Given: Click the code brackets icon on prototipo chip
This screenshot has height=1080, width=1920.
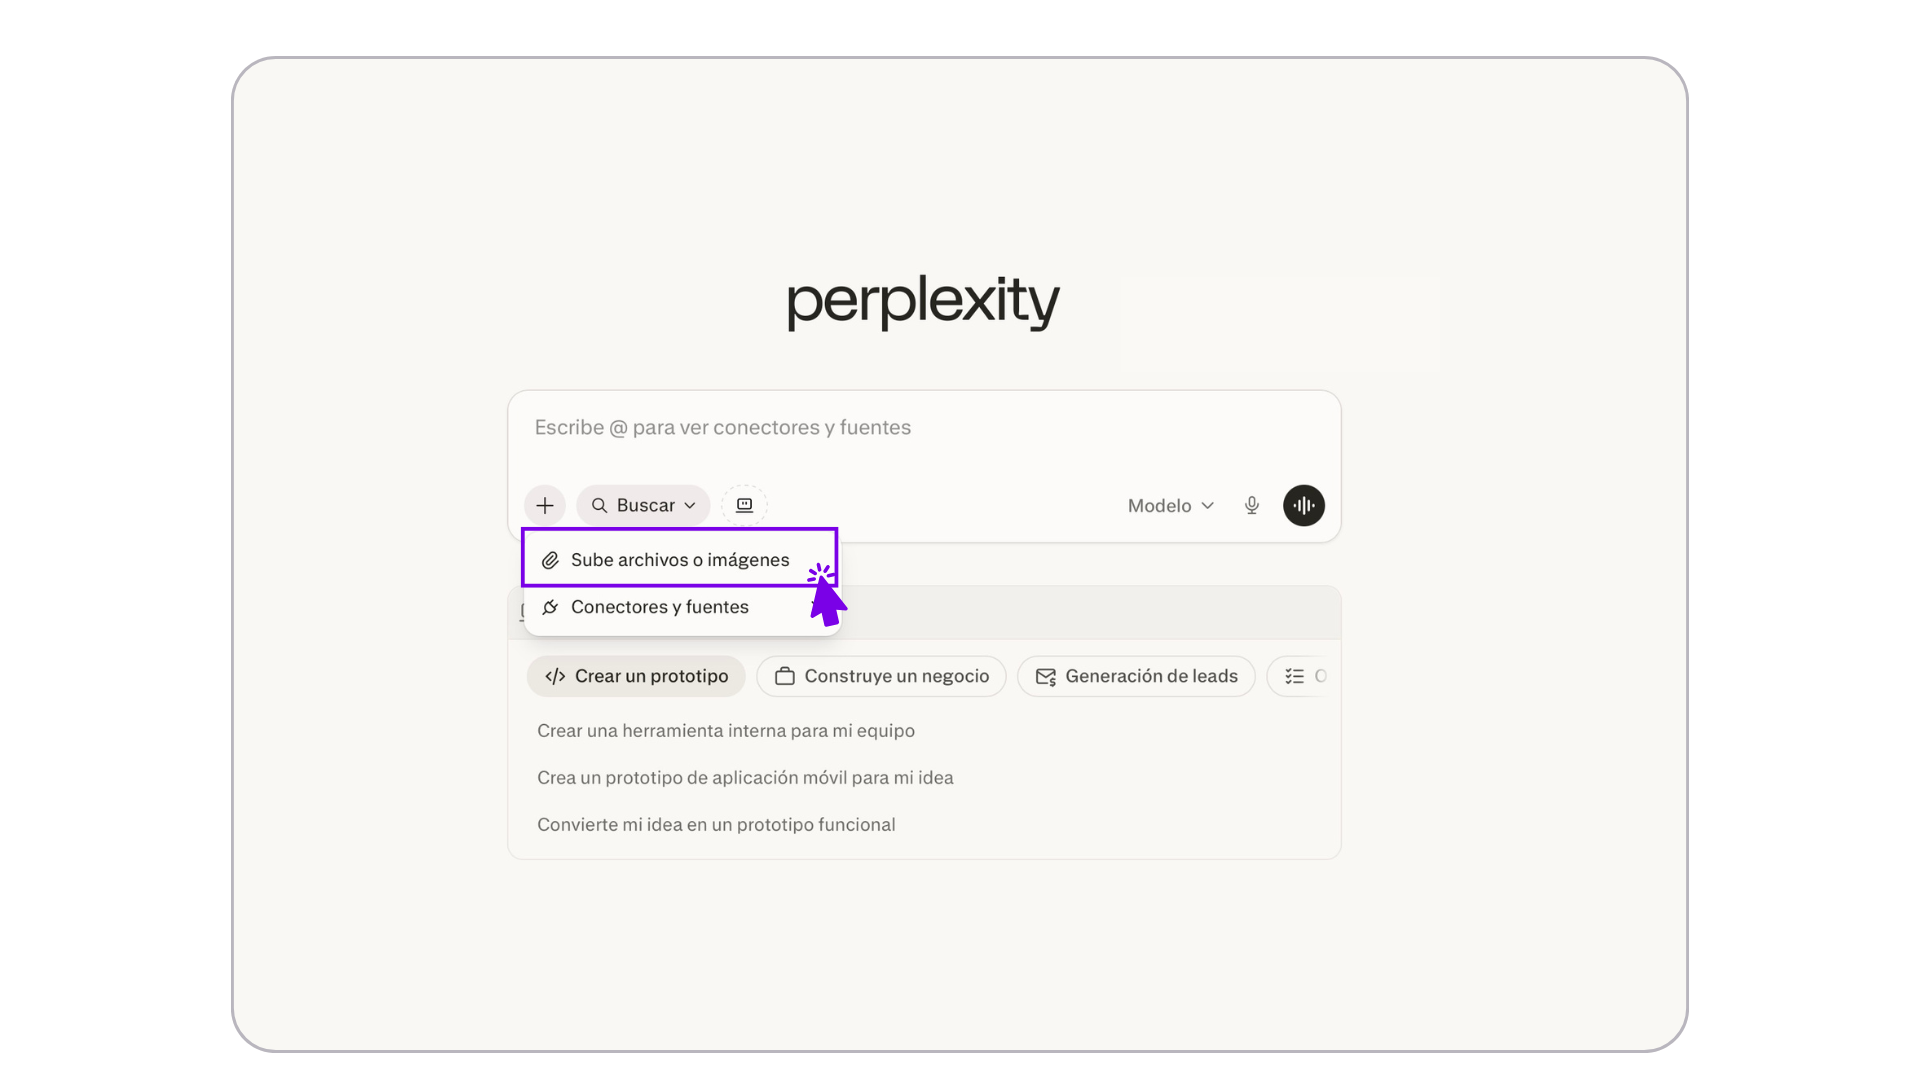Looking at the screenshot, I should point(555,676).
